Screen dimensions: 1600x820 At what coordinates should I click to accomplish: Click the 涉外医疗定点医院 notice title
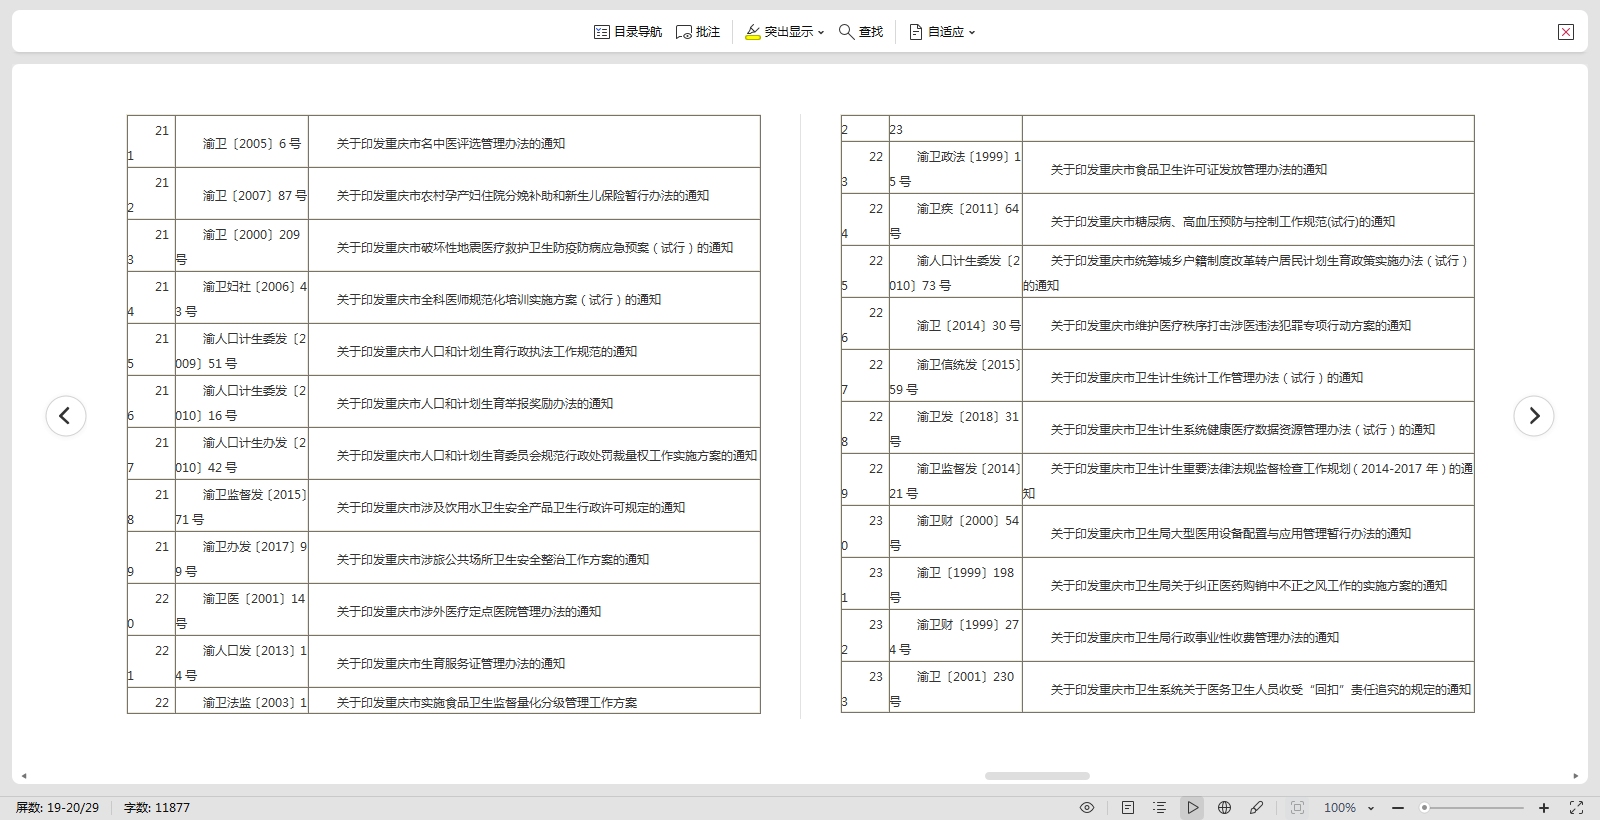[469, 612]
